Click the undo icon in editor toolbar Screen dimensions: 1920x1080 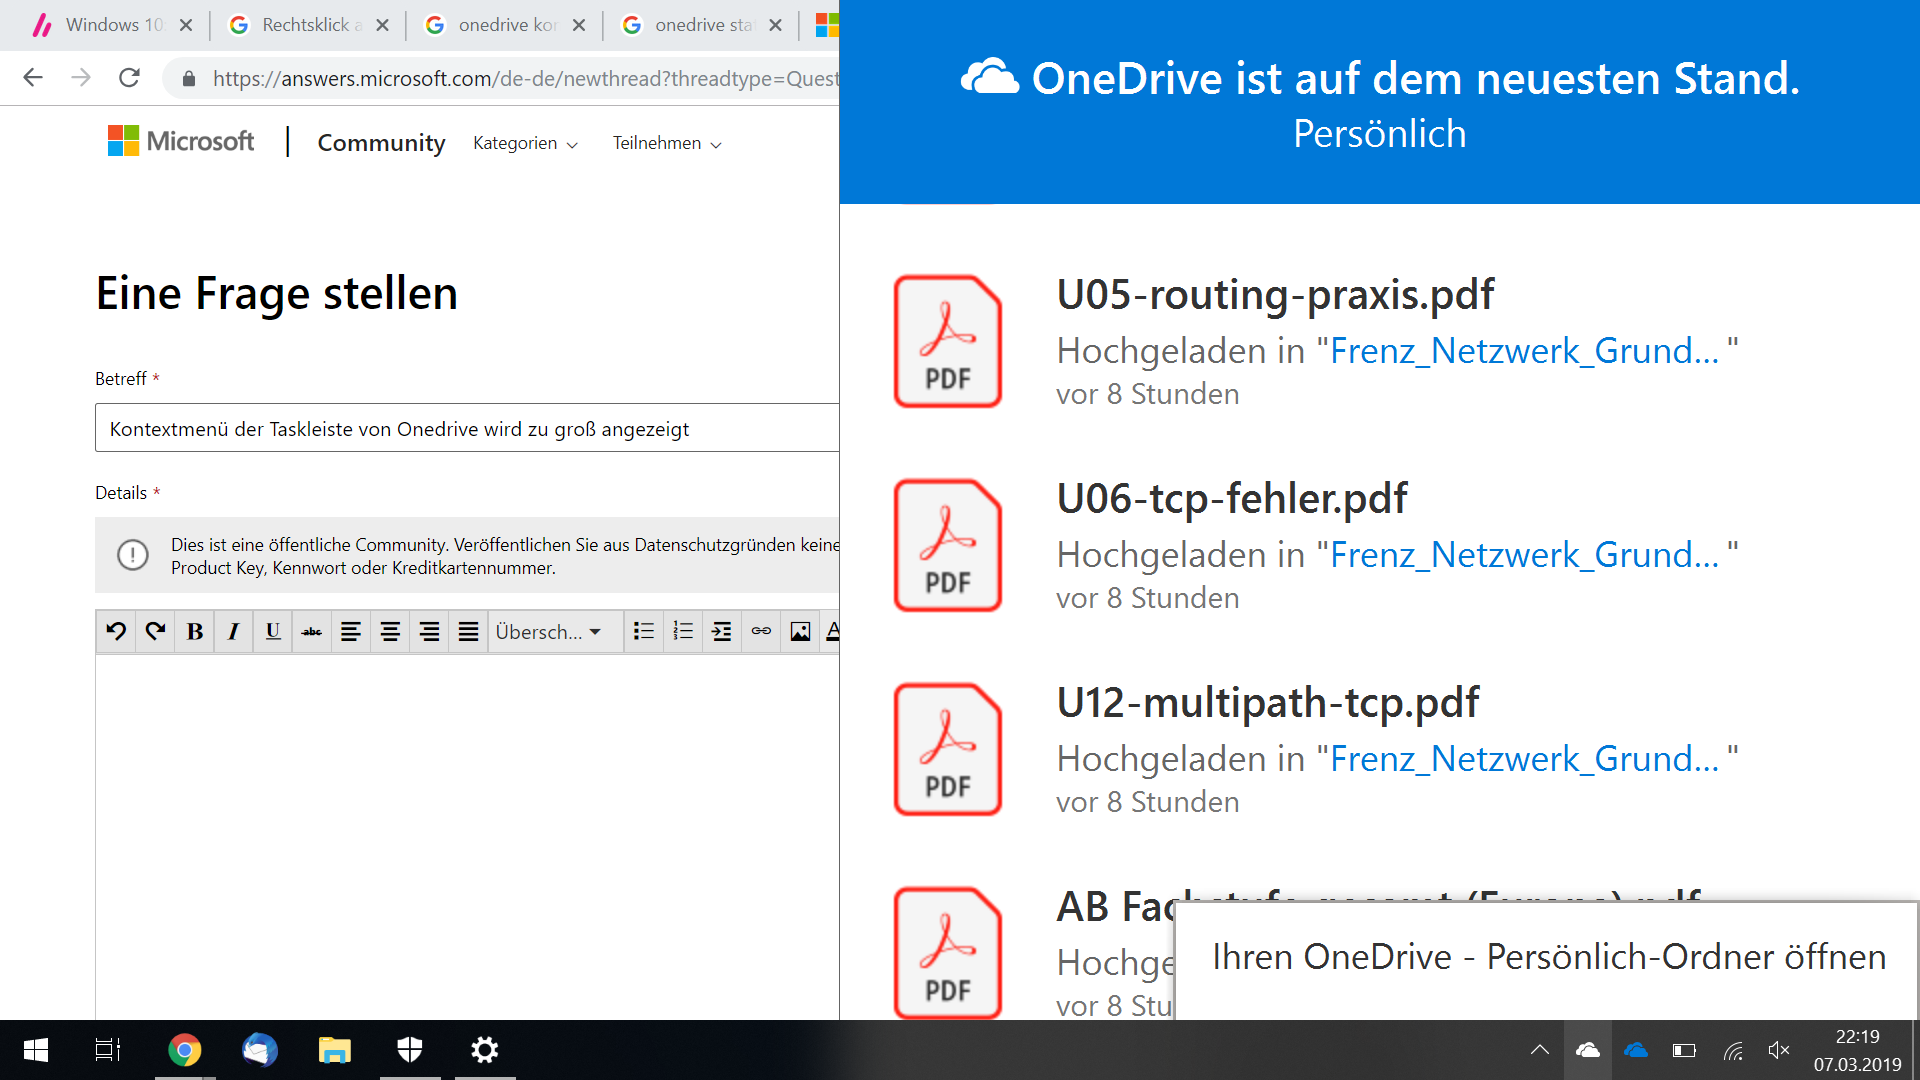tap(116, 632)
